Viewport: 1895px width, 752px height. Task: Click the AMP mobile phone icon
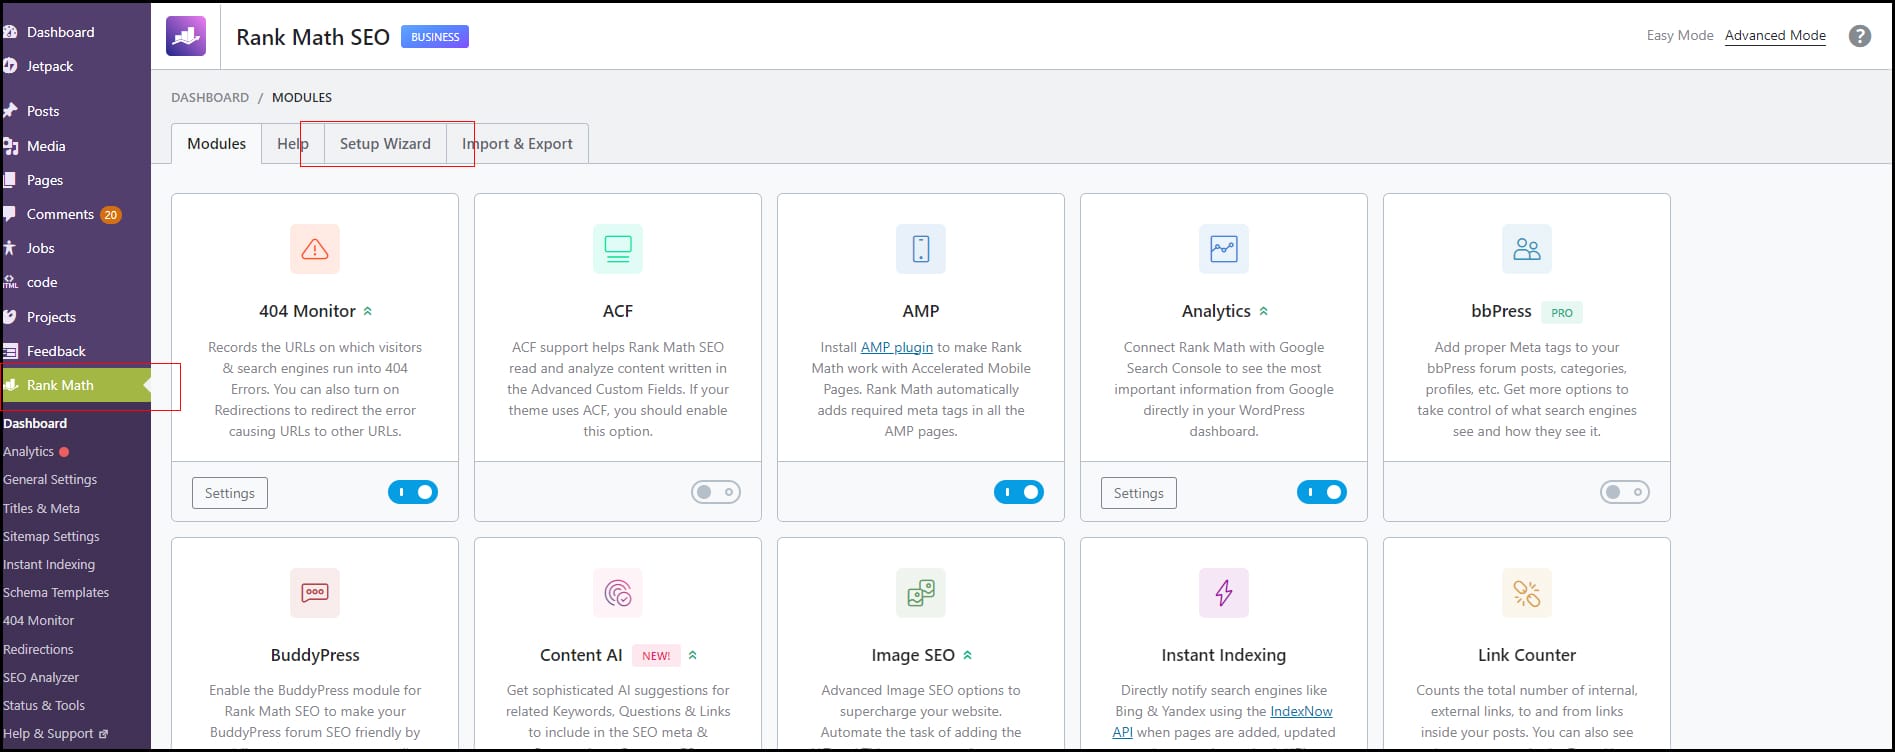920,249
